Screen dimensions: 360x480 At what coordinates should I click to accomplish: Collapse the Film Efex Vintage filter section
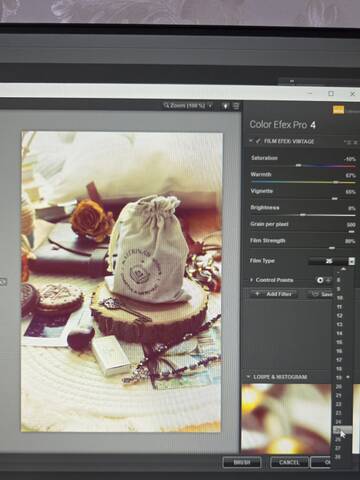(x=251, y=141)
